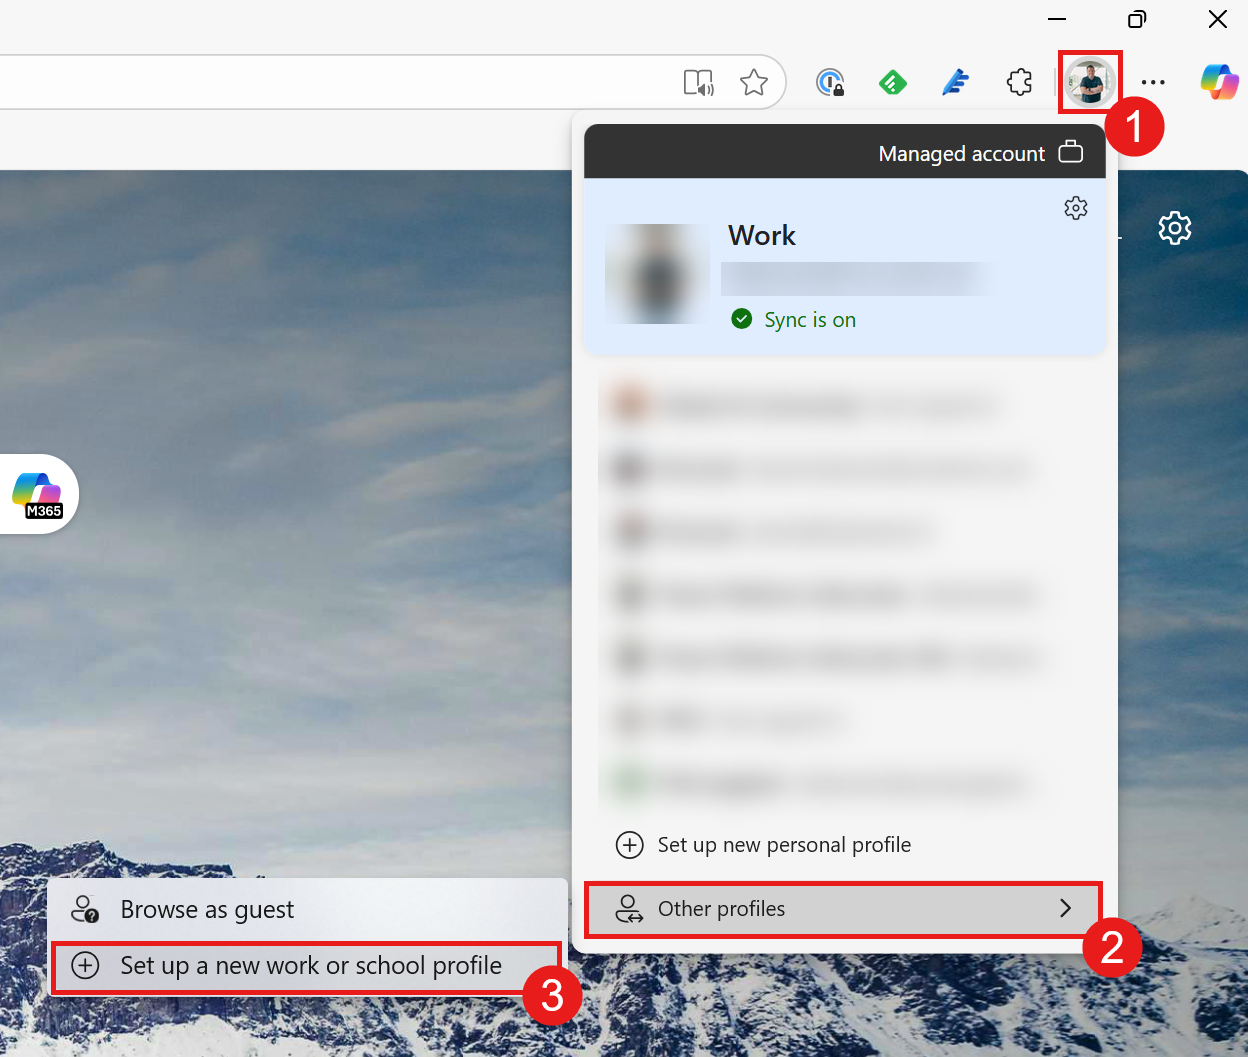Select Browse as guest
The image size is (1248, 1057).
pos(206,909)
